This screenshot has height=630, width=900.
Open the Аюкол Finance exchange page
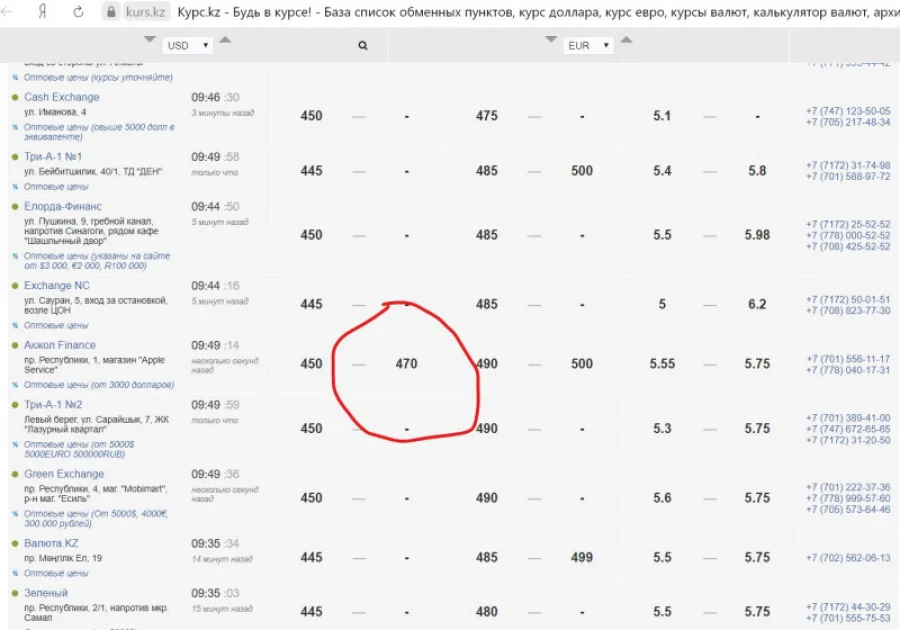[60, 345]
